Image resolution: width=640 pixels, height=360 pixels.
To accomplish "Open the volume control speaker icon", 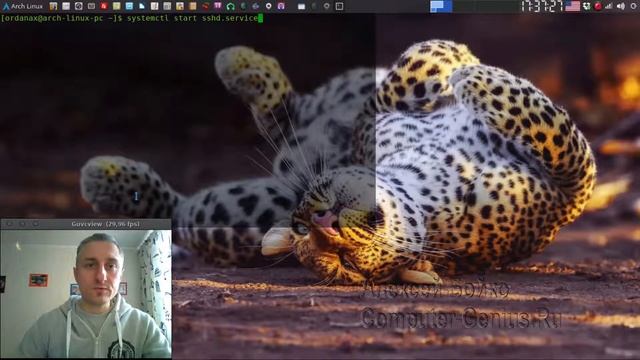I will 621,6.
